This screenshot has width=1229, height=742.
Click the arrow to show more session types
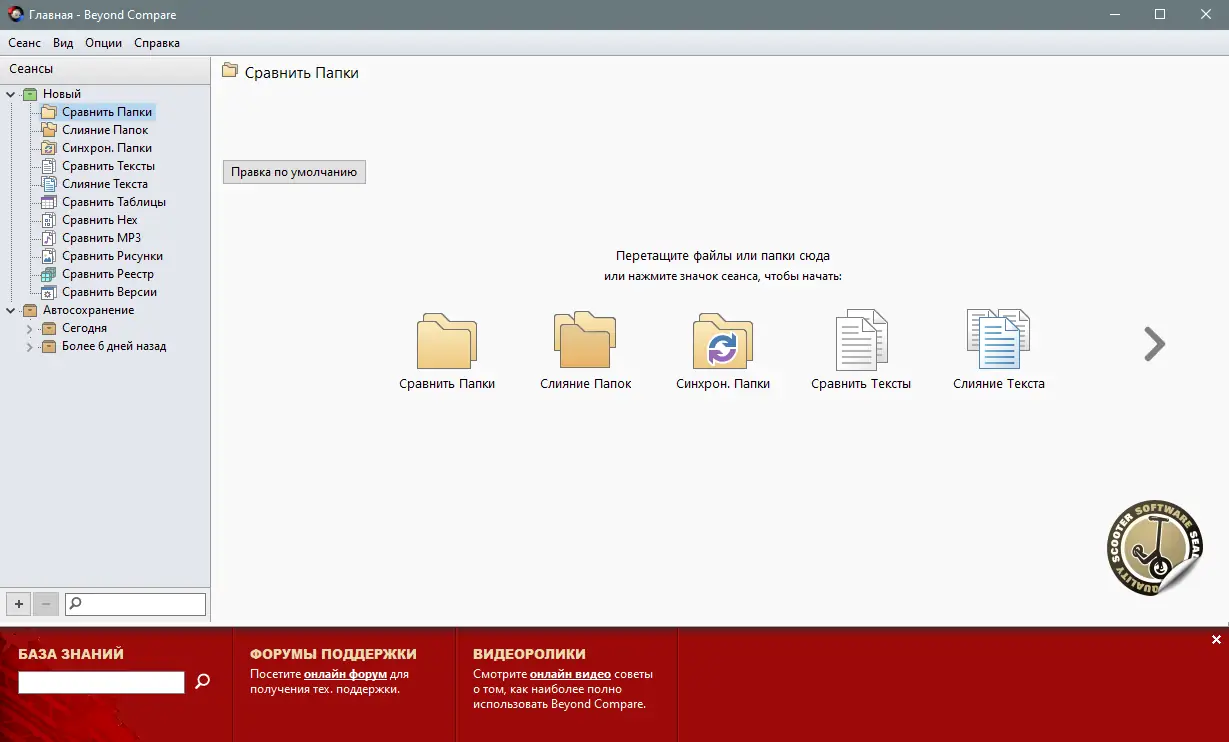coord(1154,343)
